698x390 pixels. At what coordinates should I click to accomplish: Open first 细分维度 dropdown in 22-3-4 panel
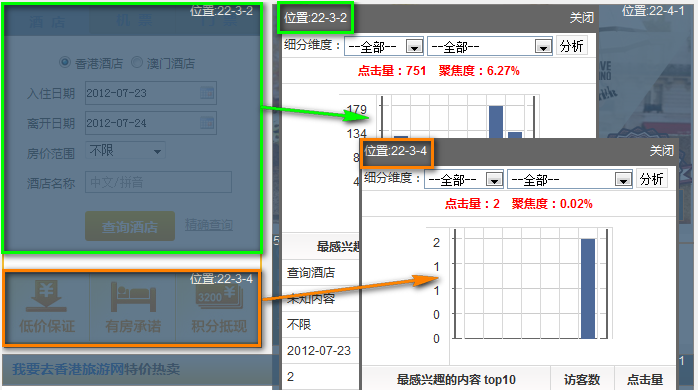pyautogui.click(x=464, y=180)
